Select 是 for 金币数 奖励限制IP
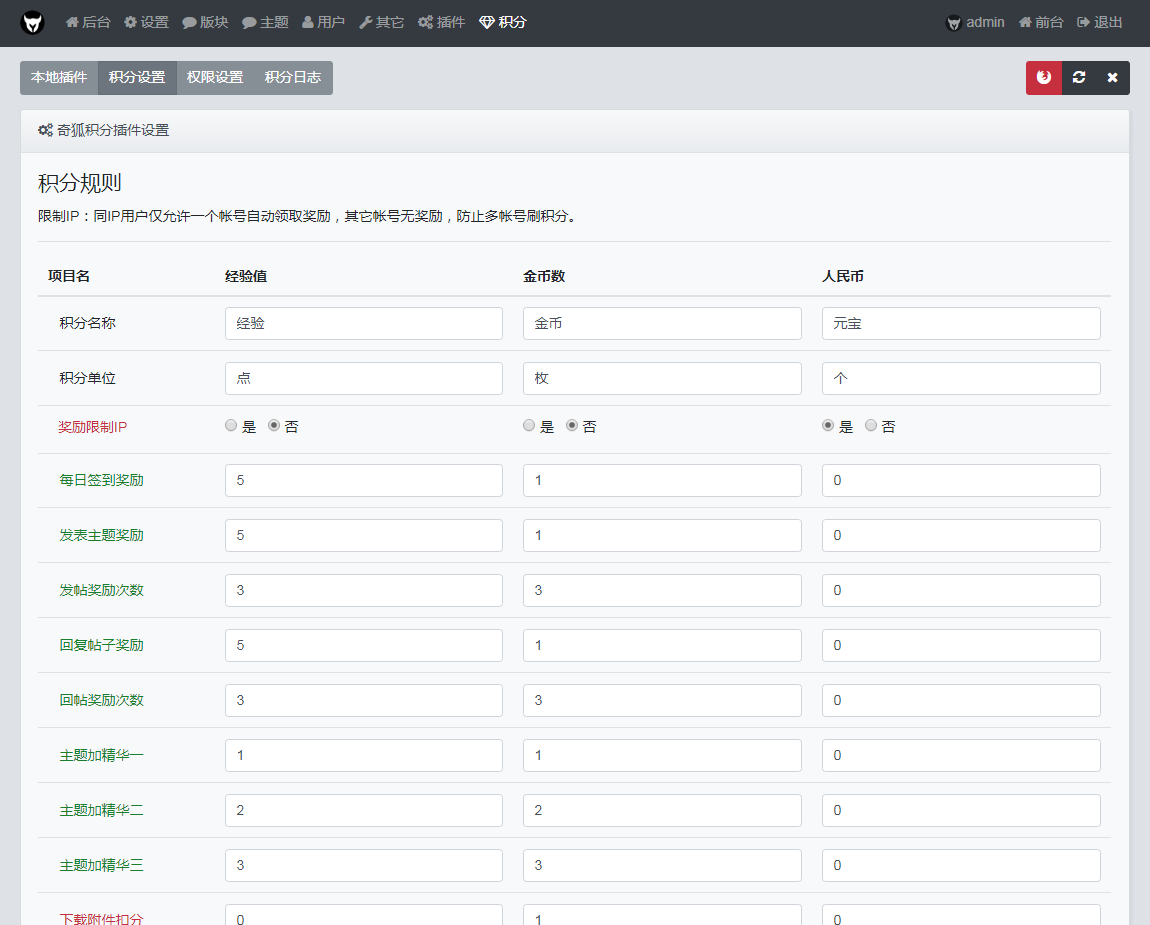The width and height of the screenshot is (1150, 925). coord(529,425)
